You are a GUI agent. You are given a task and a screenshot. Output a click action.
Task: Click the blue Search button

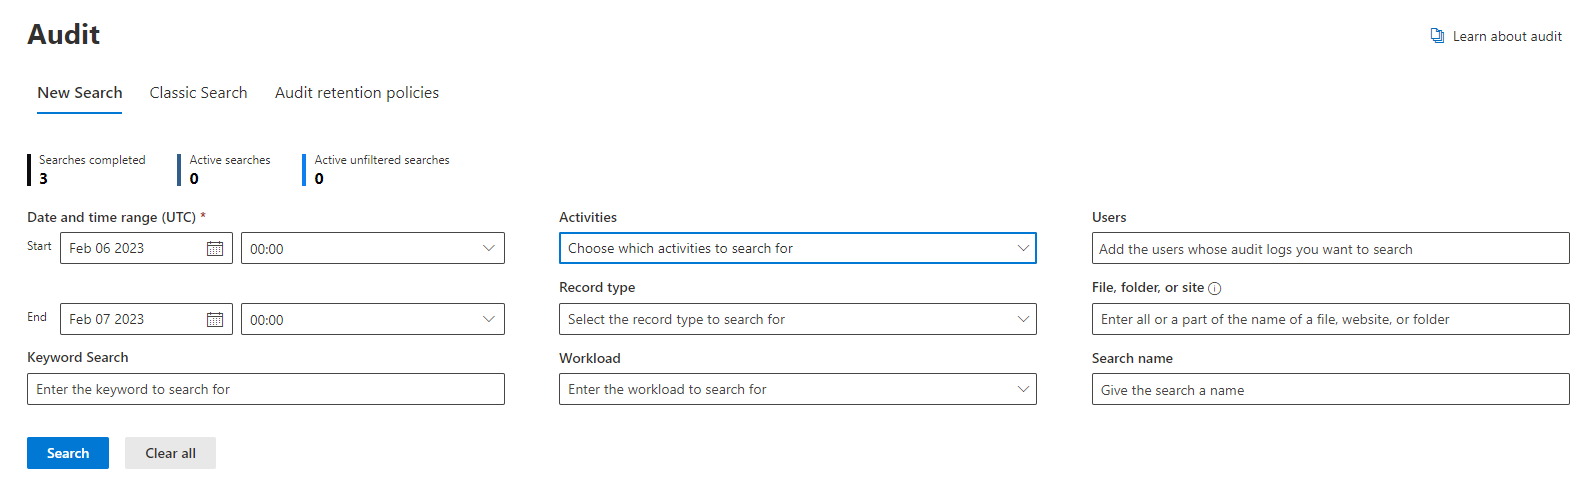(x=68, y=453)
